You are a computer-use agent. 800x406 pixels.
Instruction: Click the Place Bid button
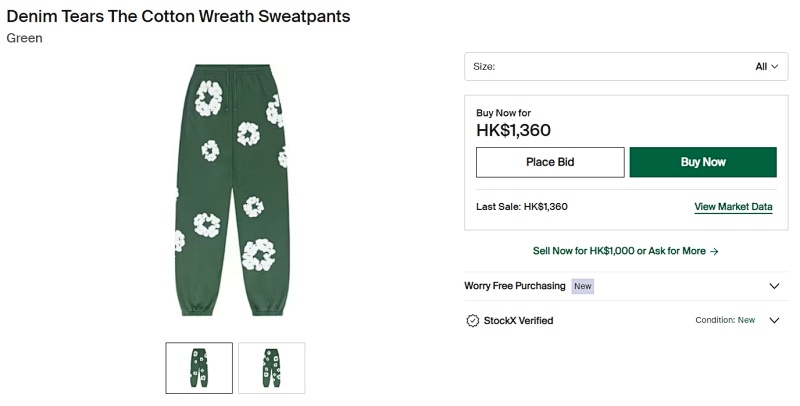tap(550, 162)
